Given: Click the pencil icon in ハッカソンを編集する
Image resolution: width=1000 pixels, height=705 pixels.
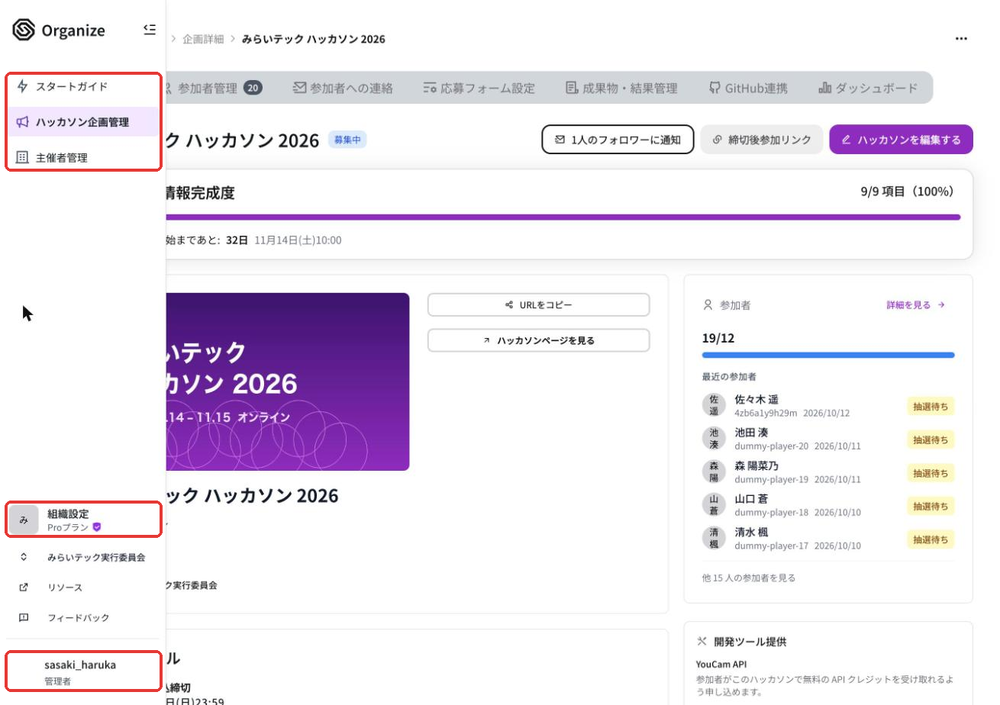Looking at the screenshot, I should coord(846,139).
